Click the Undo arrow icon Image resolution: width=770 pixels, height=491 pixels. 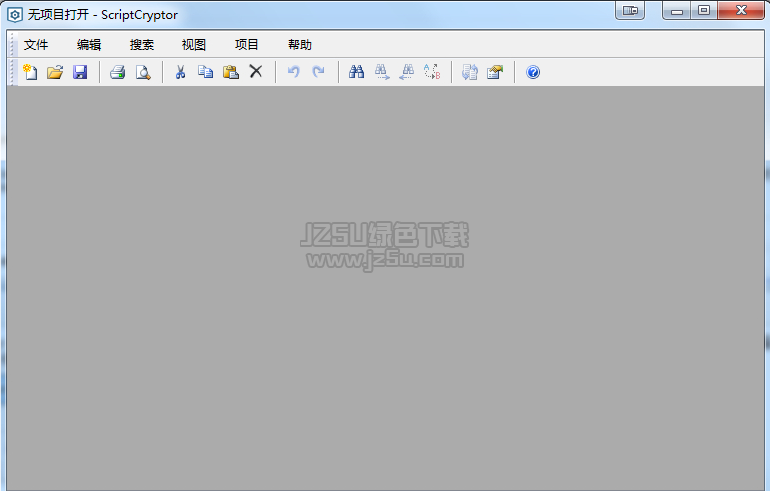293,72
